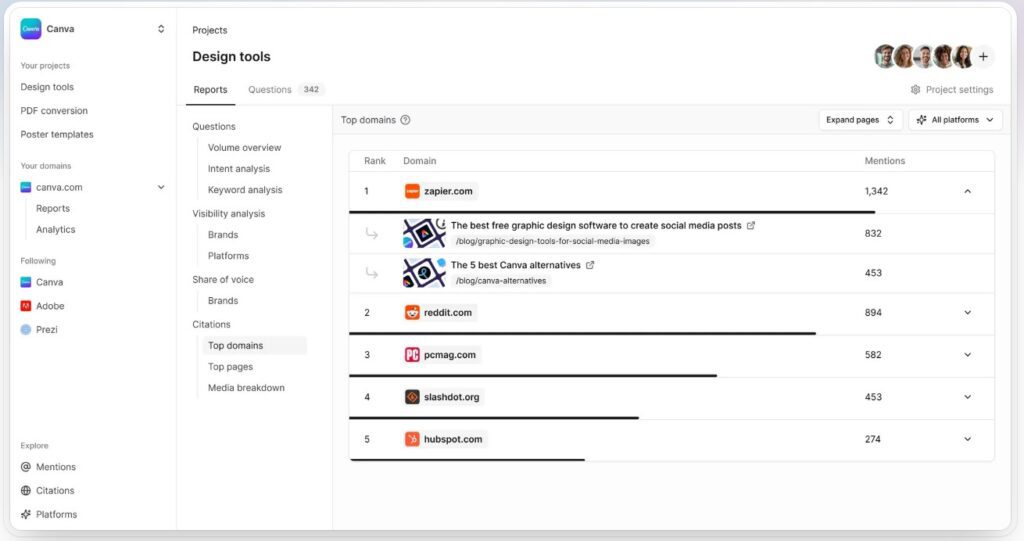Click the zapier.com mentions progress bar
1024x541 pixels.
click(612, 212)
